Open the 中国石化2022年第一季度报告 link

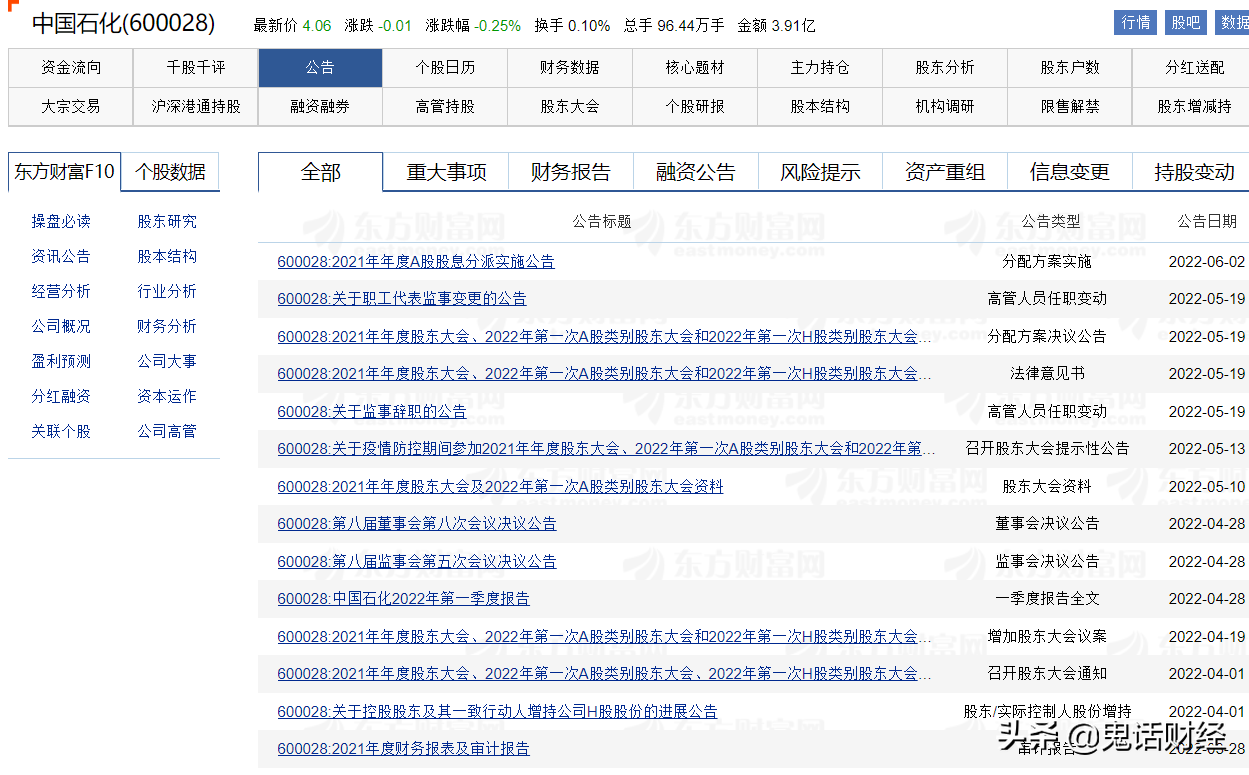(x=404, y=598)
